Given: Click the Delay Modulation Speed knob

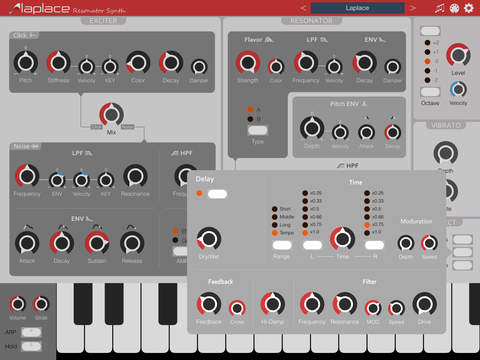Looking at the screenshot, I should point(429,243).
